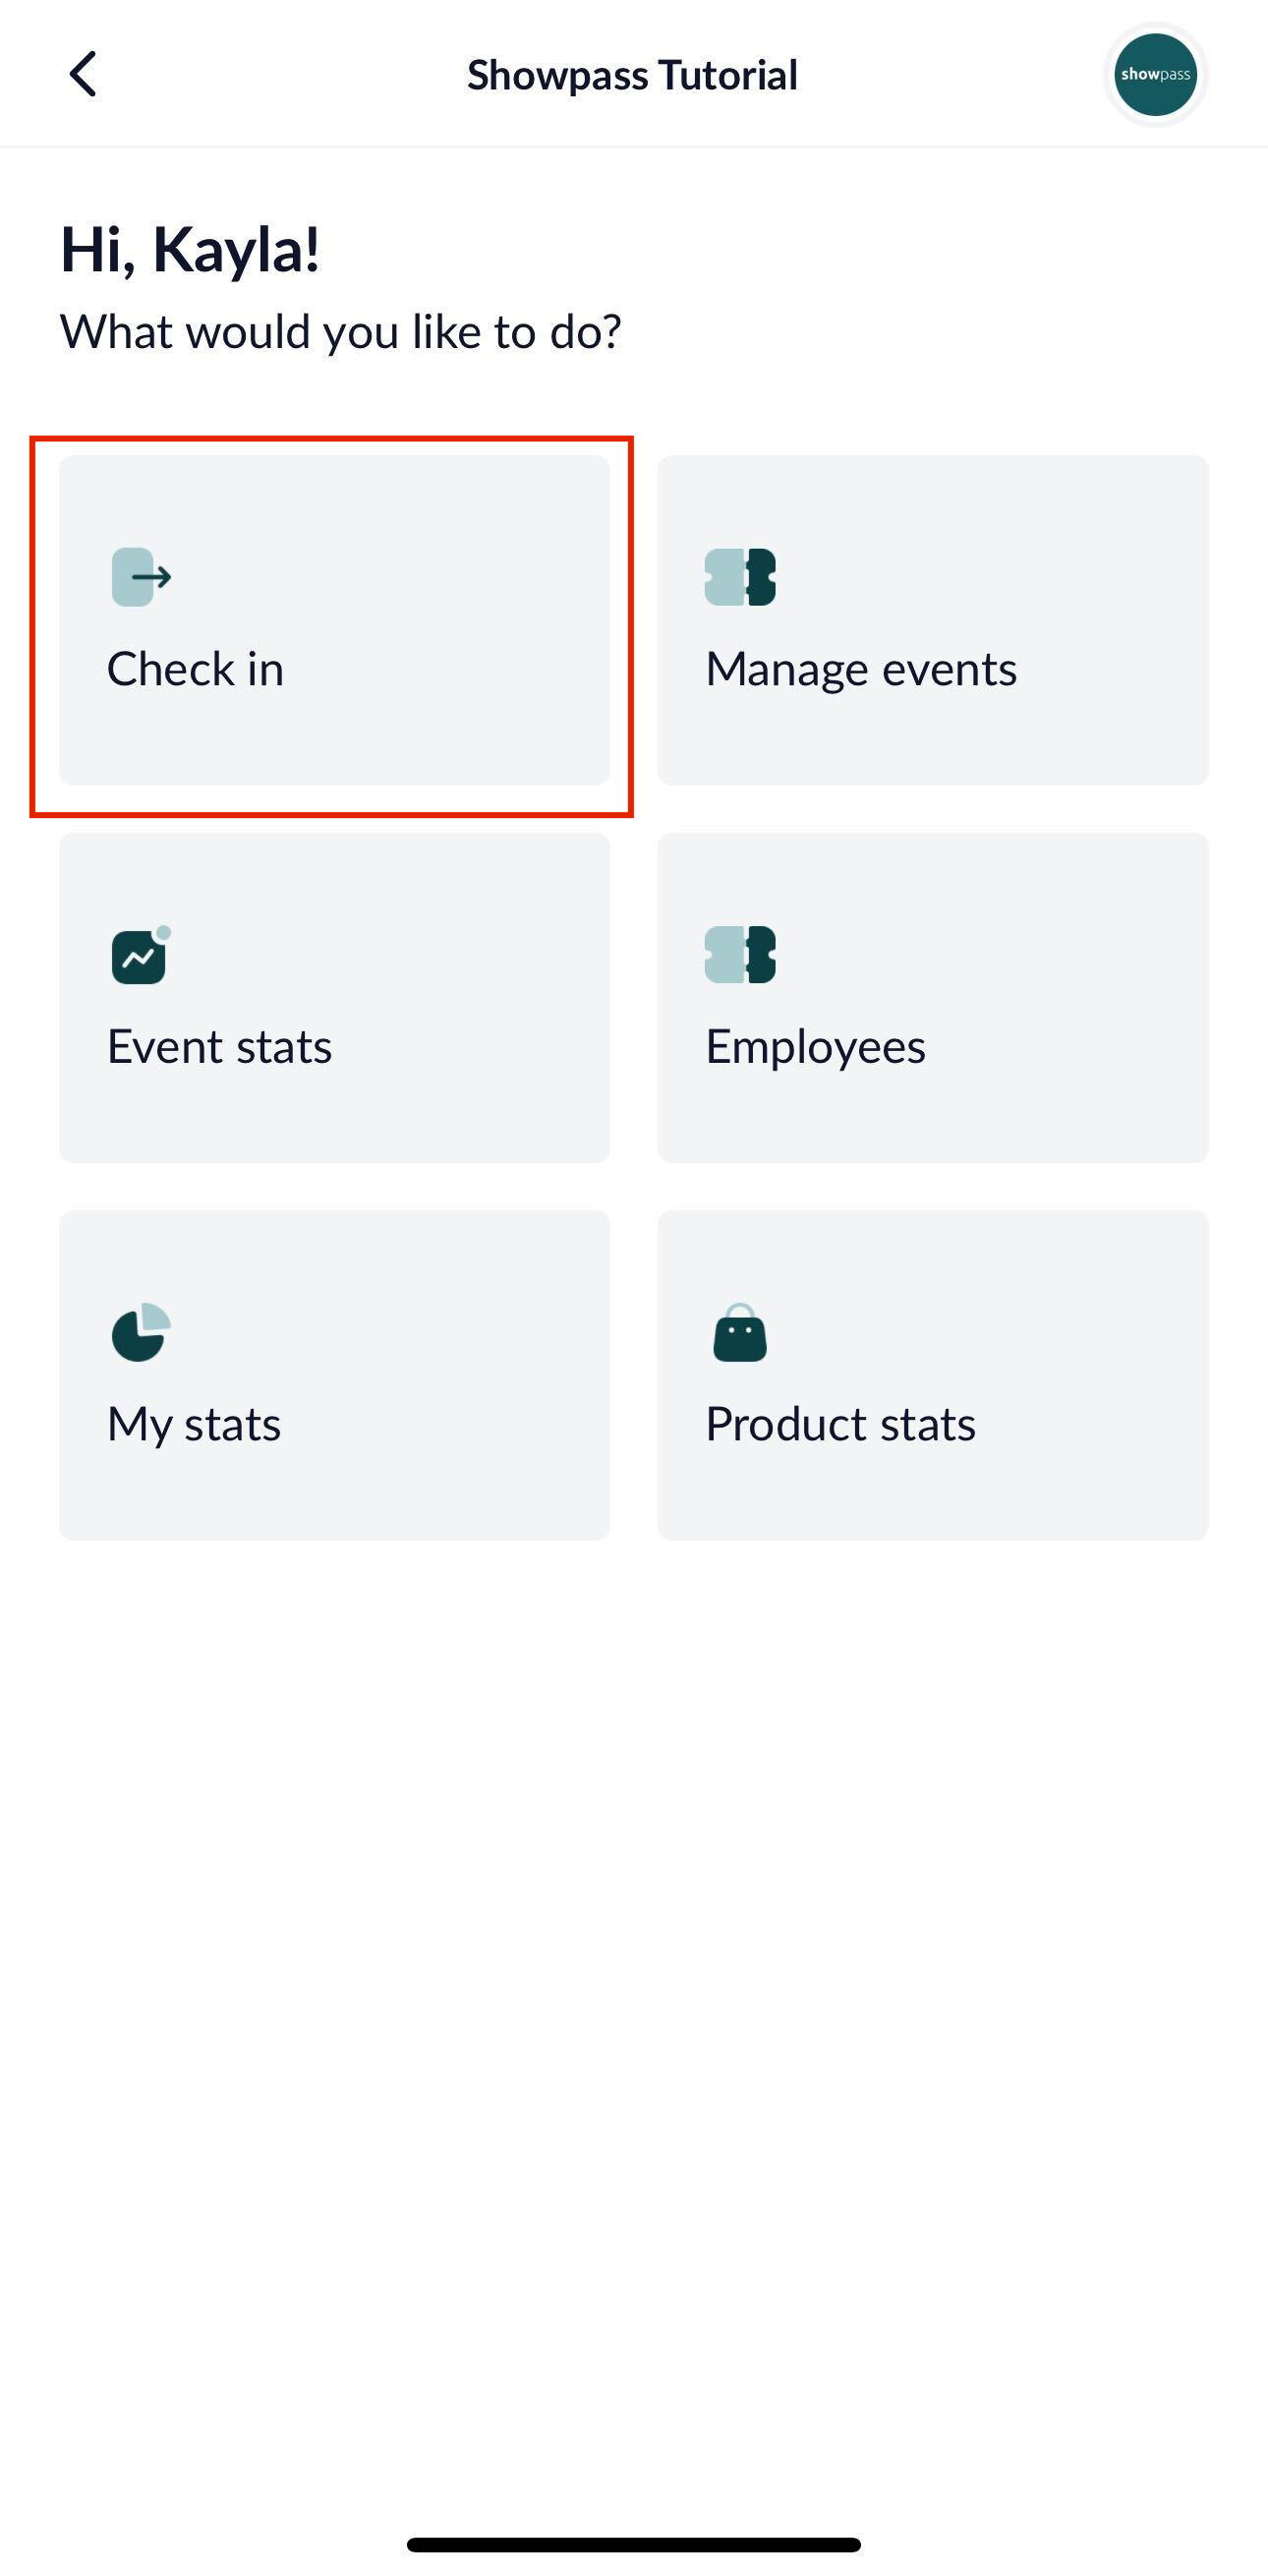
Task: Open the Manage events label
Action: click(861, 669)
